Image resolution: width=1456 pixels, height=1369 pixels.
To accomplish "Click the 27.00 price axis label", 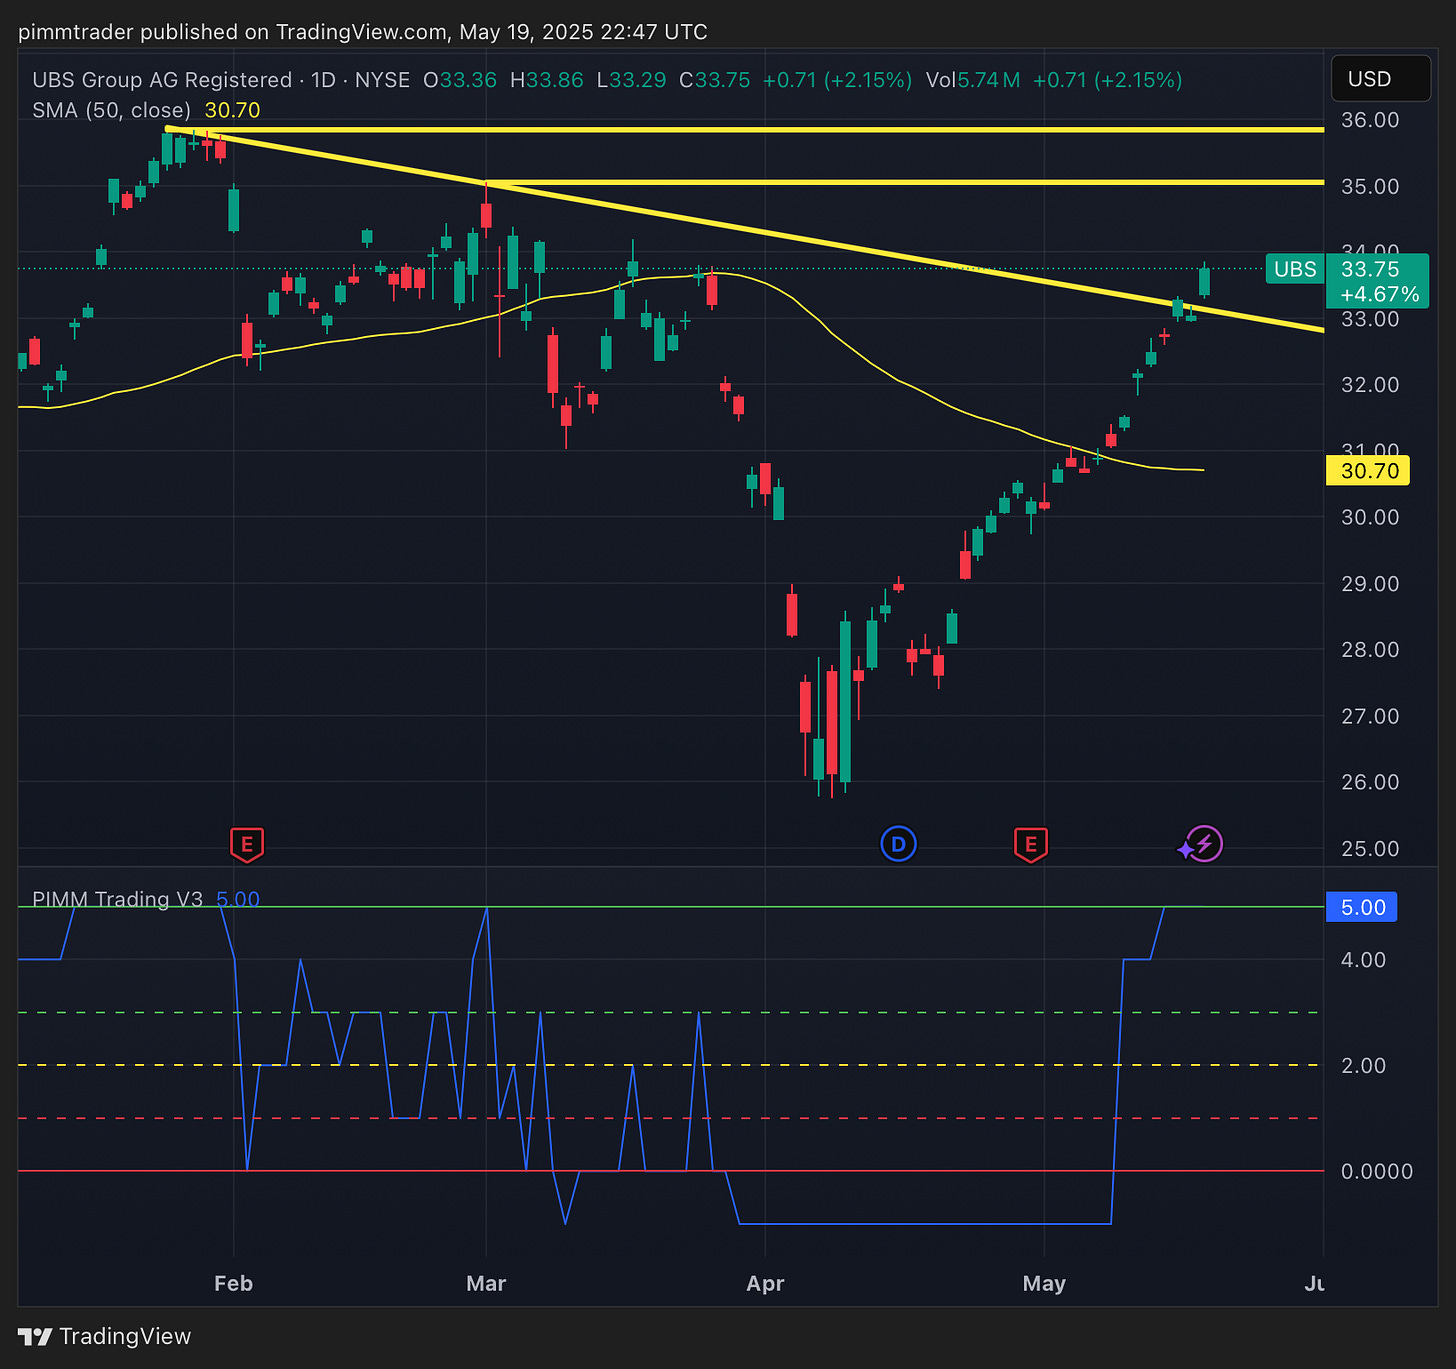I will 1369,716.
